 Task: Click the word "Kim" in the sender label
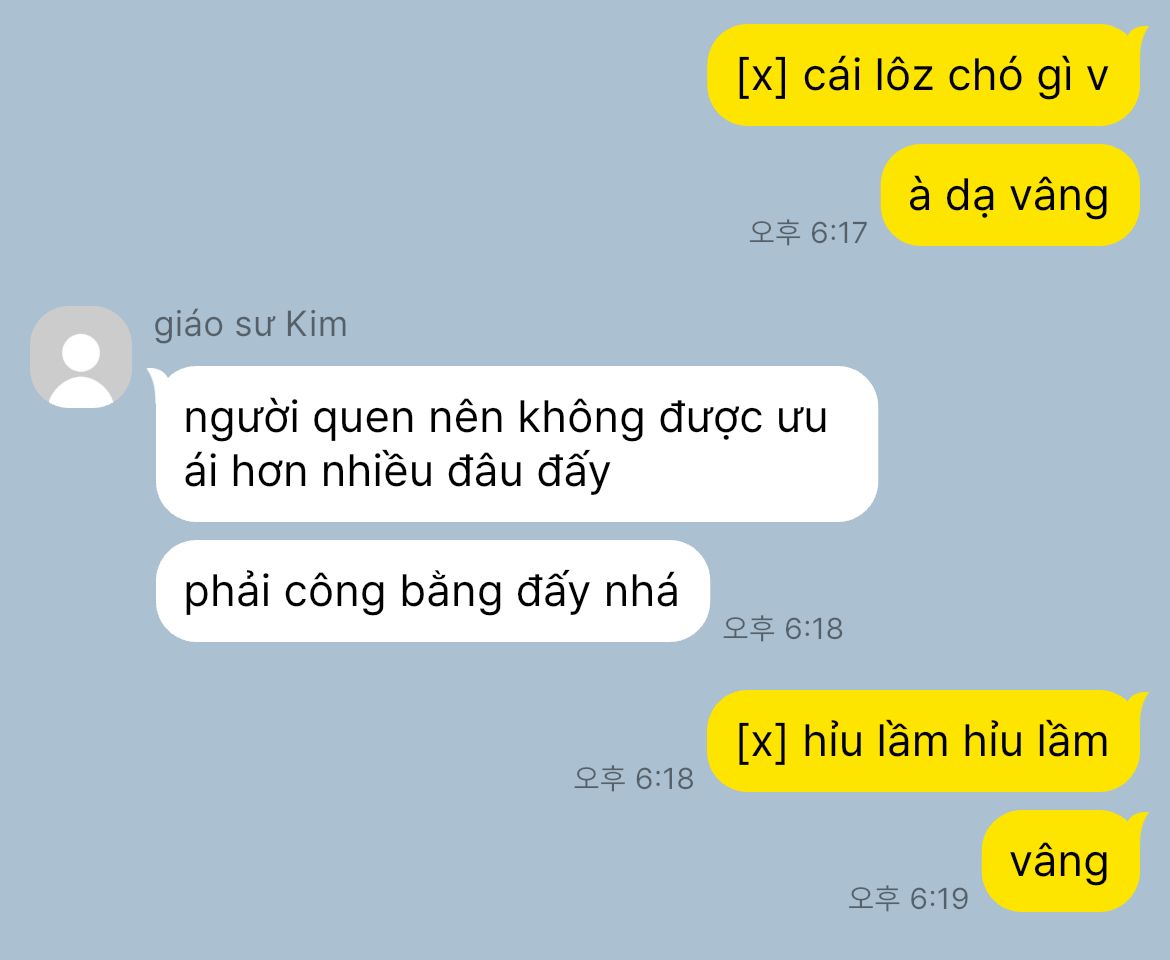(x=316, y=325)
